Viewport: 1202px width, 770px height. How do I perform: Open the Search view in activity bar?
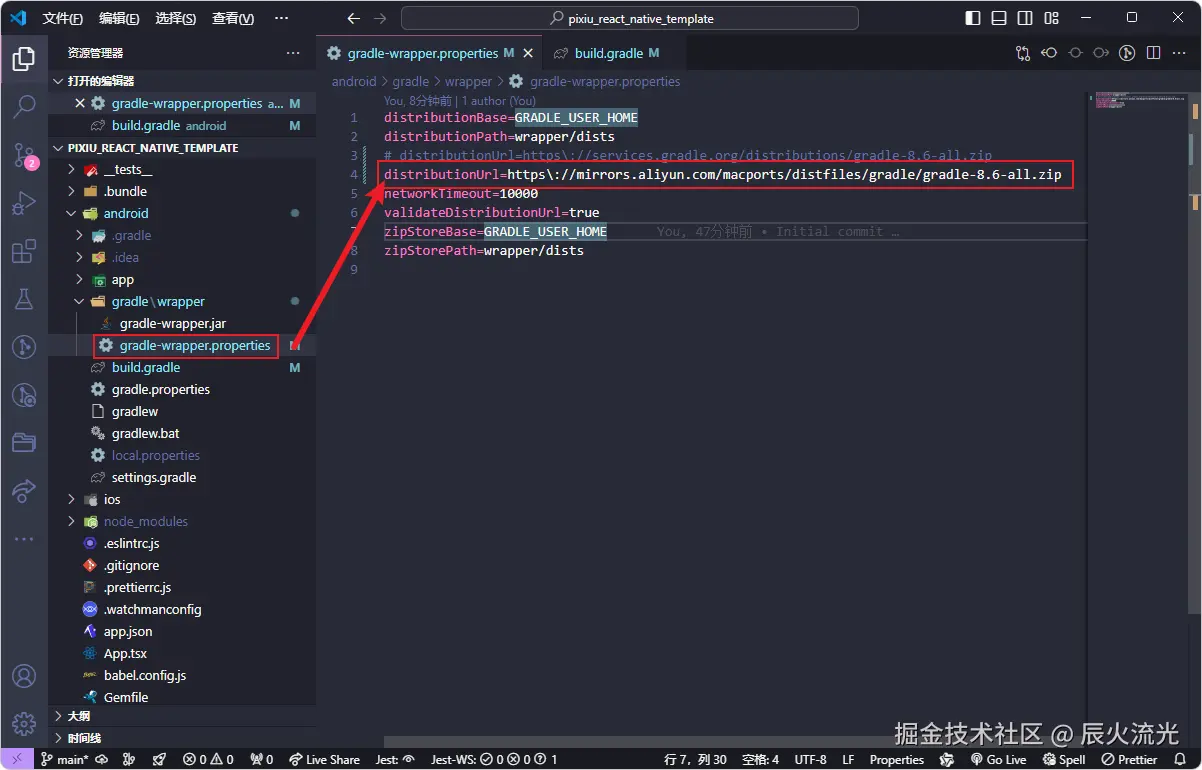tap(24, 106)
